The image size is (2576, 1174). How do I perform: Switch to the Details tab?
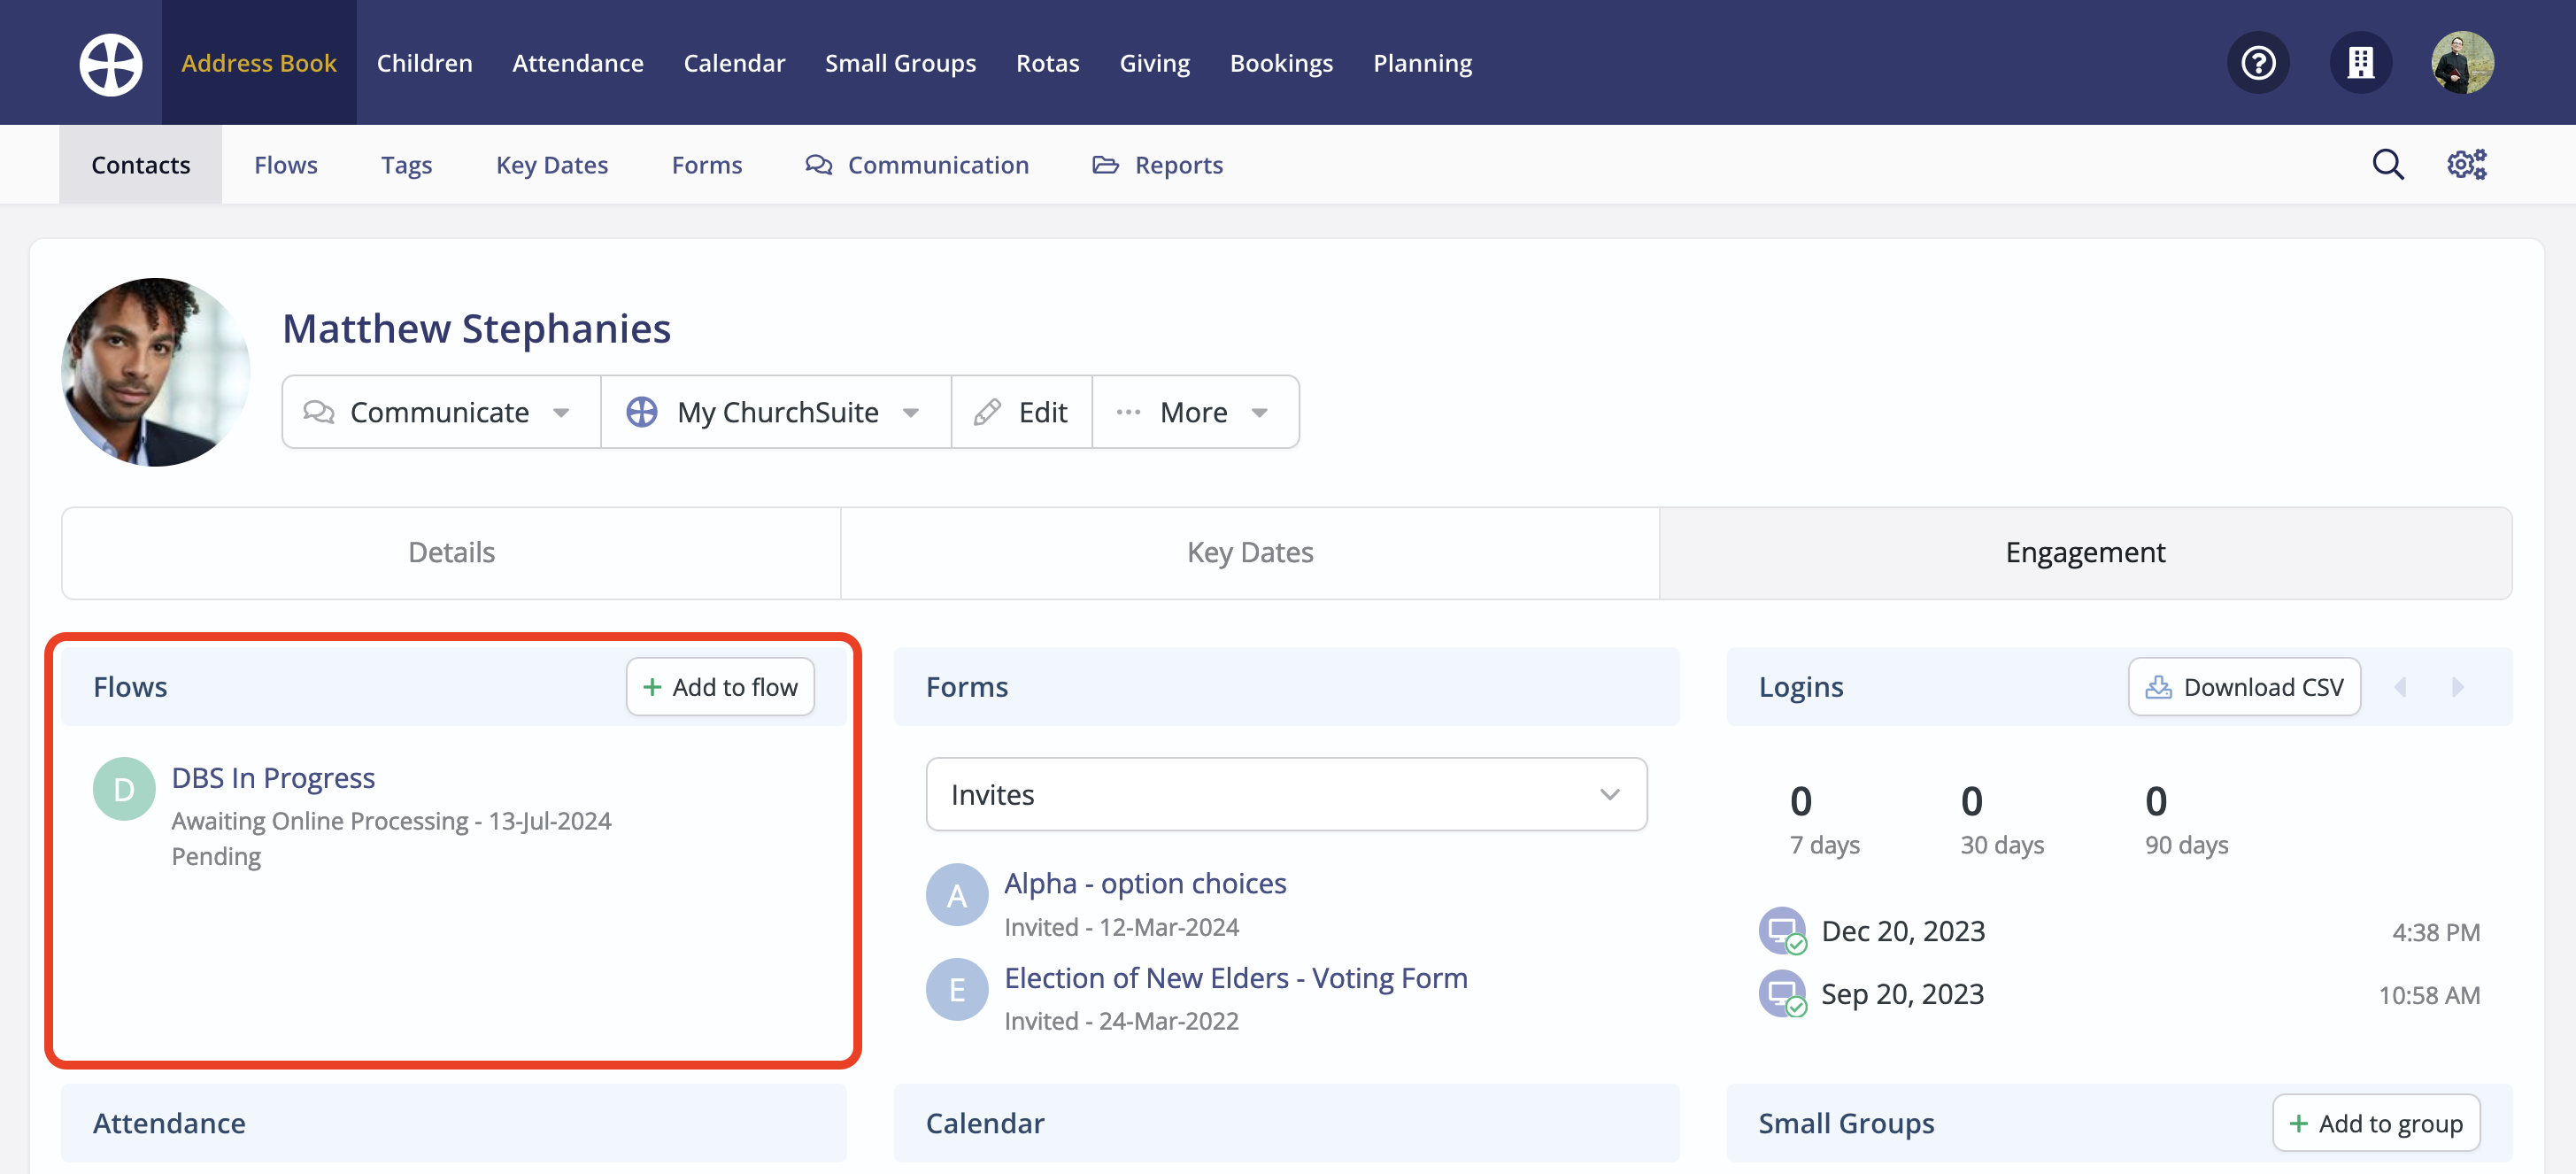point(451,553)
